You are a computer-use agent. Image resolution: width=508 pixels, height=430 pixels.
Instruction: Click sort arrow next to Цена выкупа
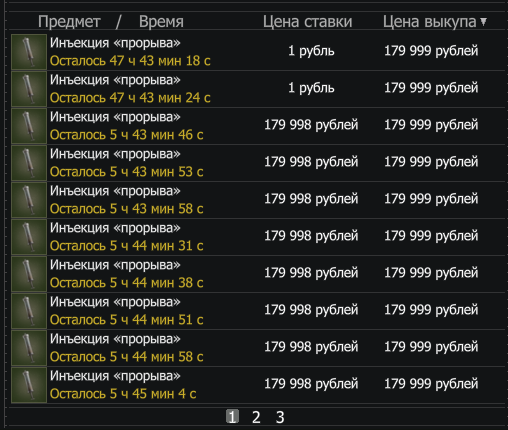pyautogui.click(x=483, y=22)
